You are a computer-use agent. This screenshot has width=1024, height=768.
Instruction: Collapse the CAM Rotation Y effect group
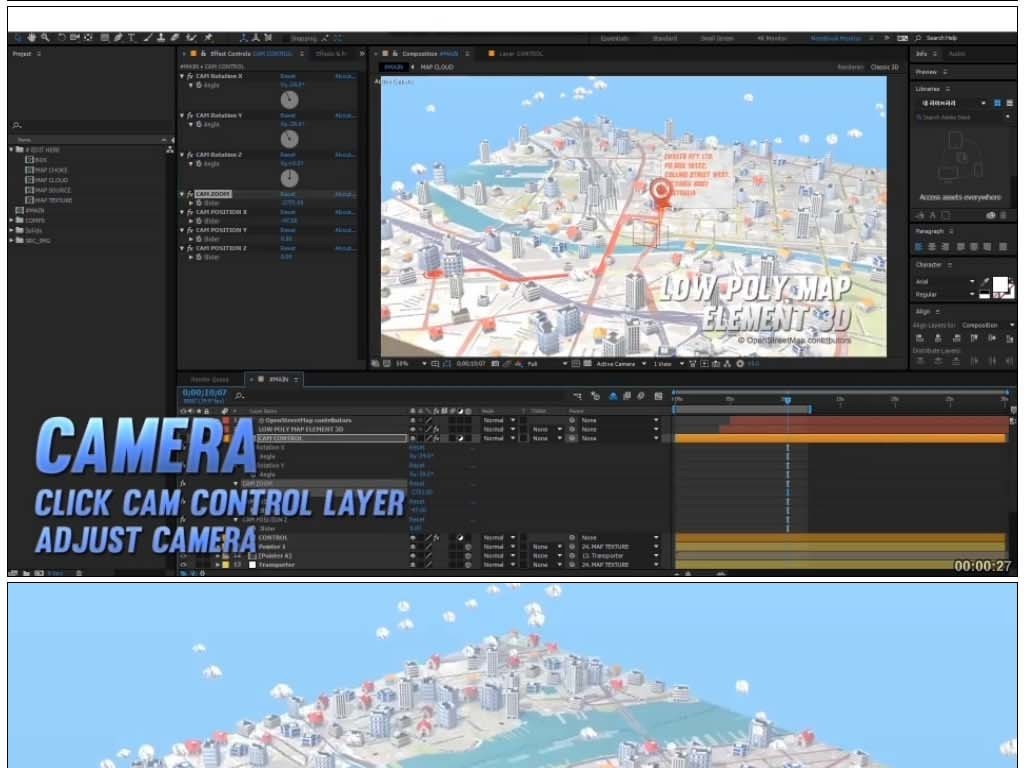tap(182, 116)
